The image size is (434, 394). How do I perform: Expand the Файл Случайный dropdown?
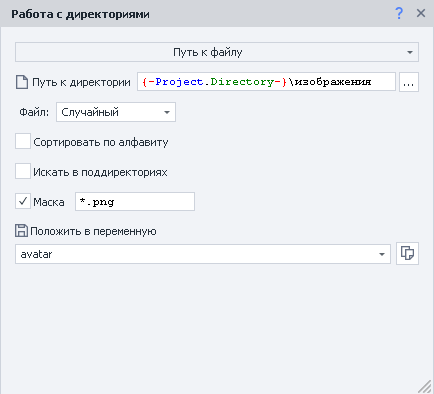pos(116,112)
